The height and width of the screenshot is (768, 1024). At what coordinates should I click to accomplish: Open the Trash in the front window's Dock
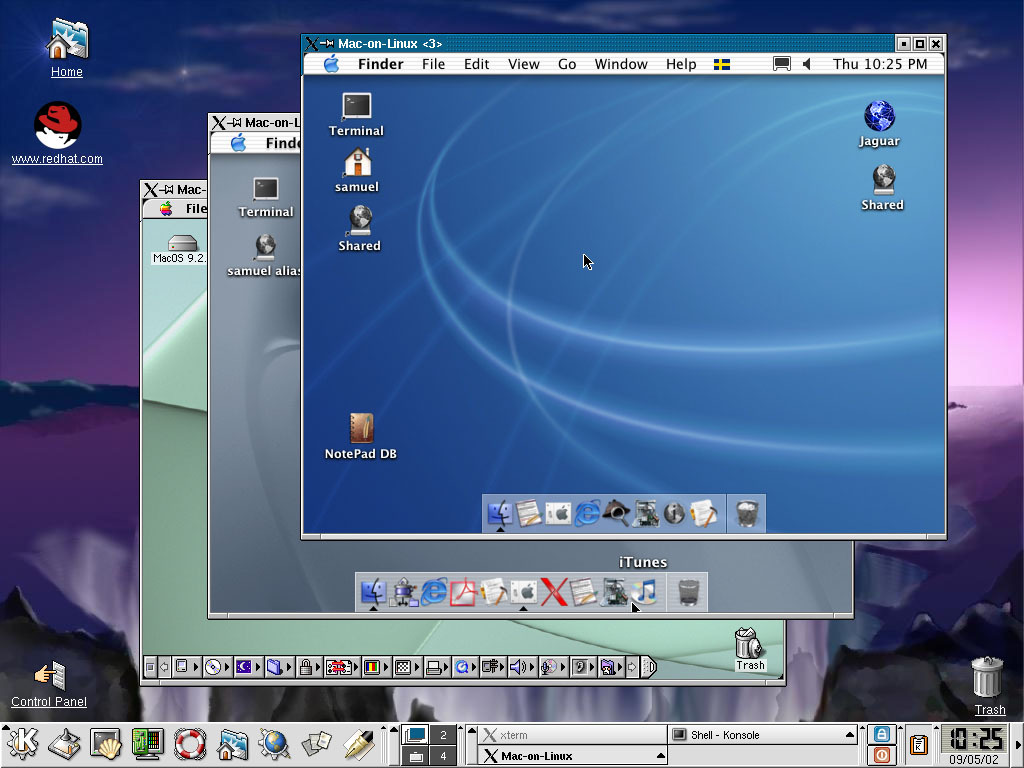[x=746, y=513]
